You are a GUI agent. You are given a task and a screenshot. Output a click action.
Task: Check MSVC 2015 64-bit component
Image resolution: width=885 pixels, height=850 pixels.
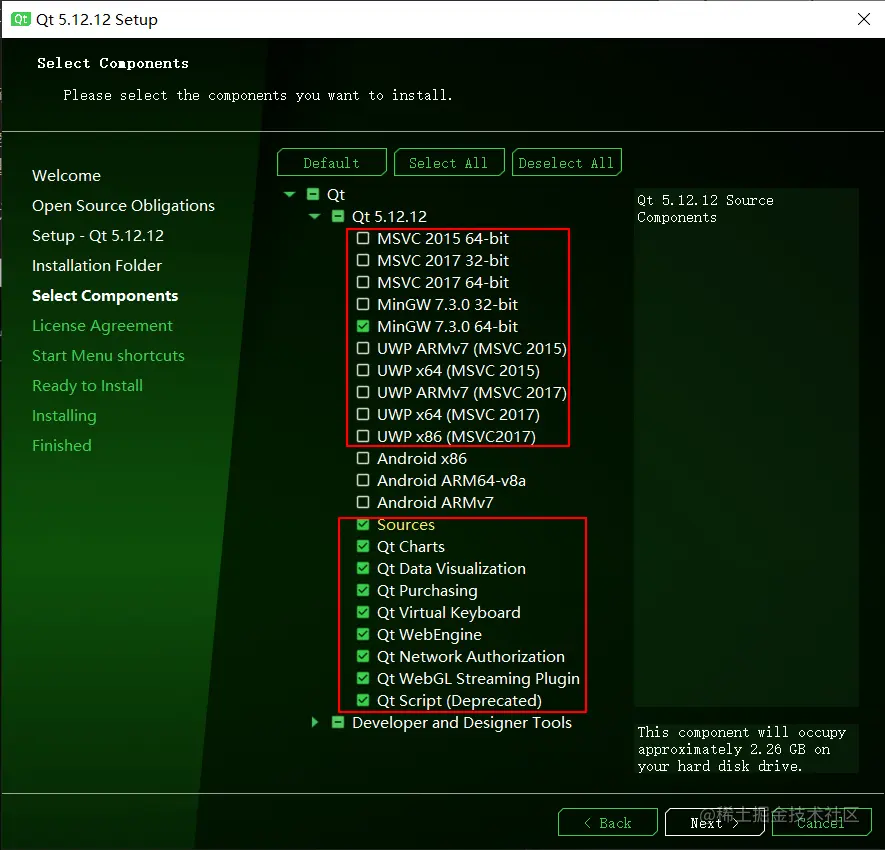(x=363, y=238)
